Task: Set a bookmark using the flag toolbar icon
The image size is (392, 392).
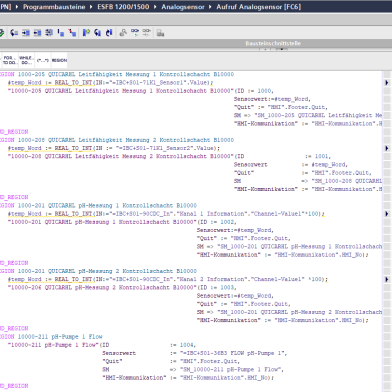Action: pyautogui.click(x=86, y=33)
